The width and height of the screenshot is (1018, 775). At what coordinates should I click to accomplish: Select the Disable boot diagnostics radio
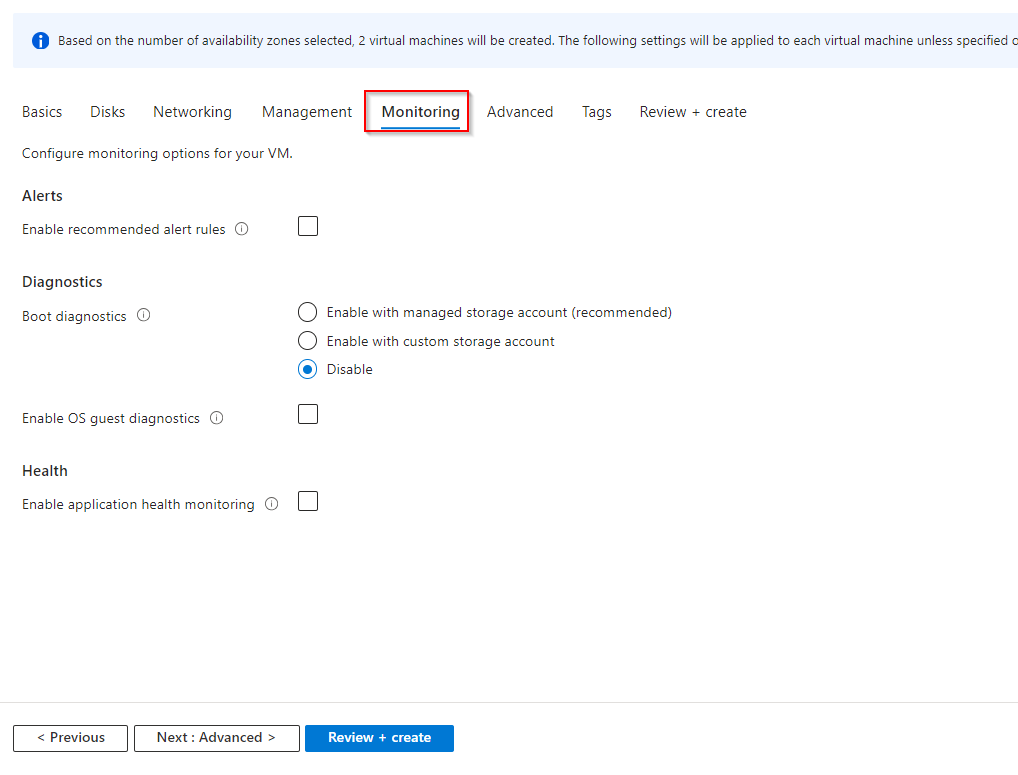coord(308,369)
